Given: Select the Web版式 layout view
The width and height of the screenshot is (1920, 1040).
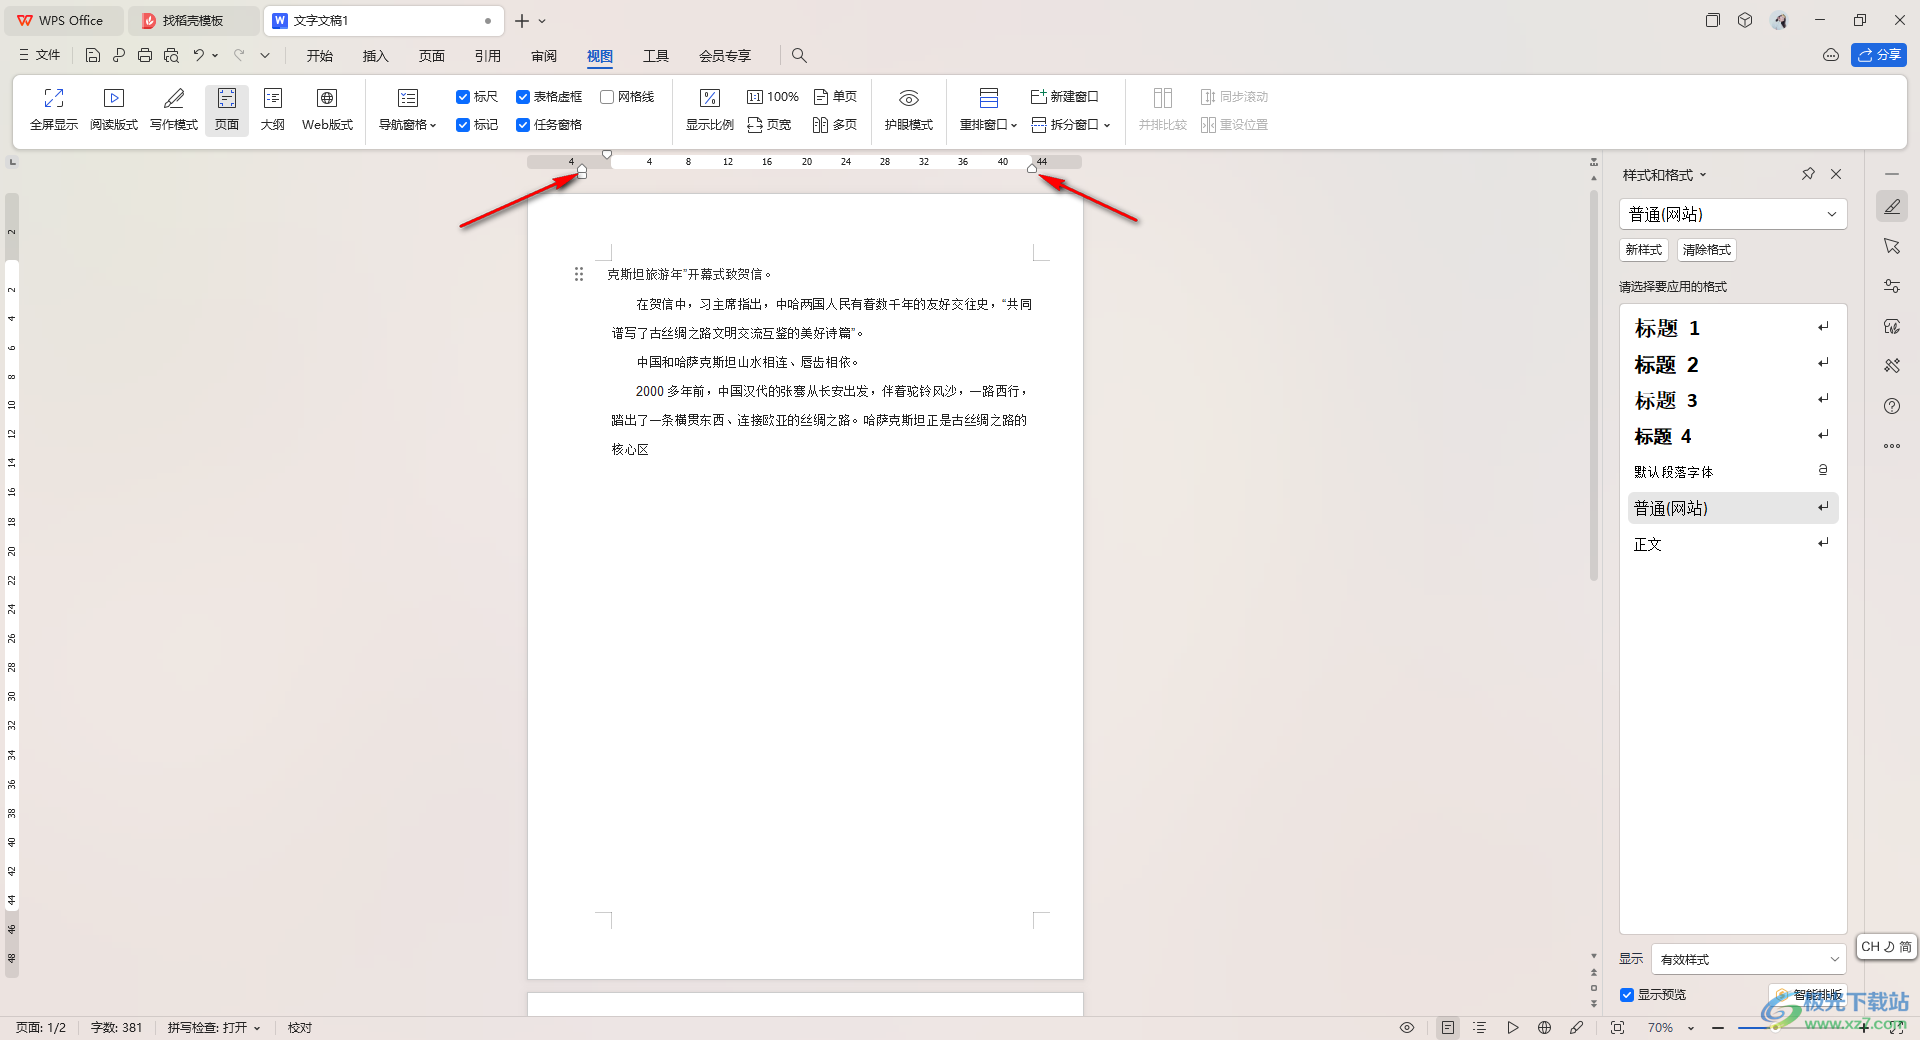Looking at the screenshot, I should point(327,109).
